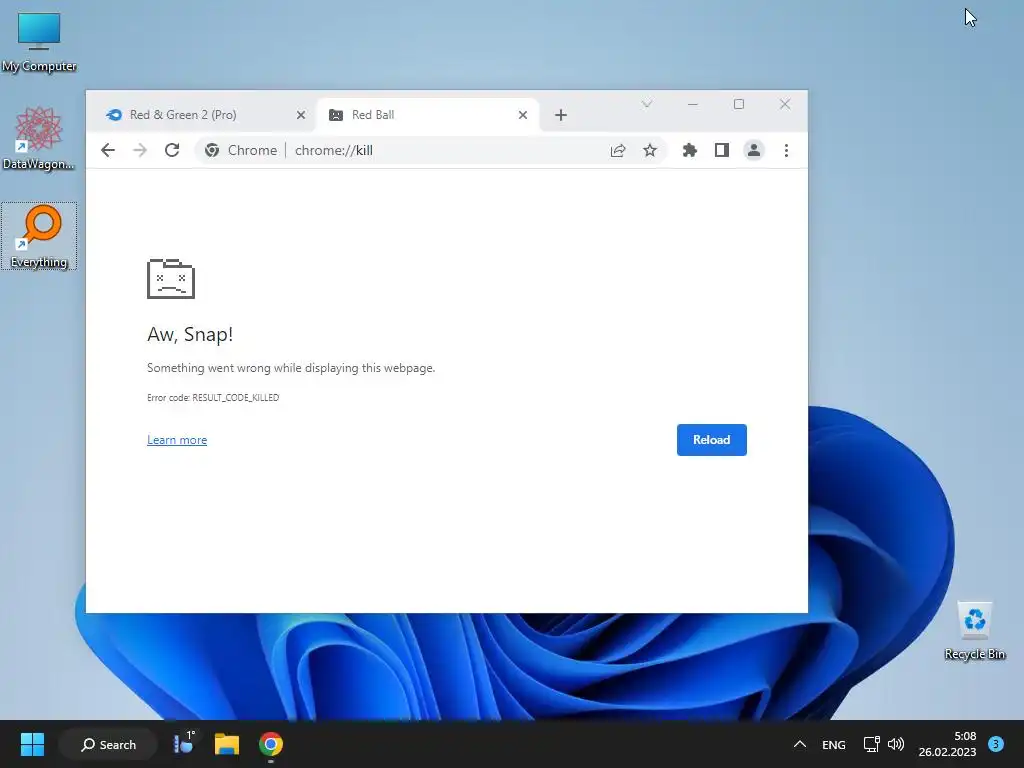Click the forward navigation arrow in Chrome
This screenshot has height=768, width=1024.
140,150
